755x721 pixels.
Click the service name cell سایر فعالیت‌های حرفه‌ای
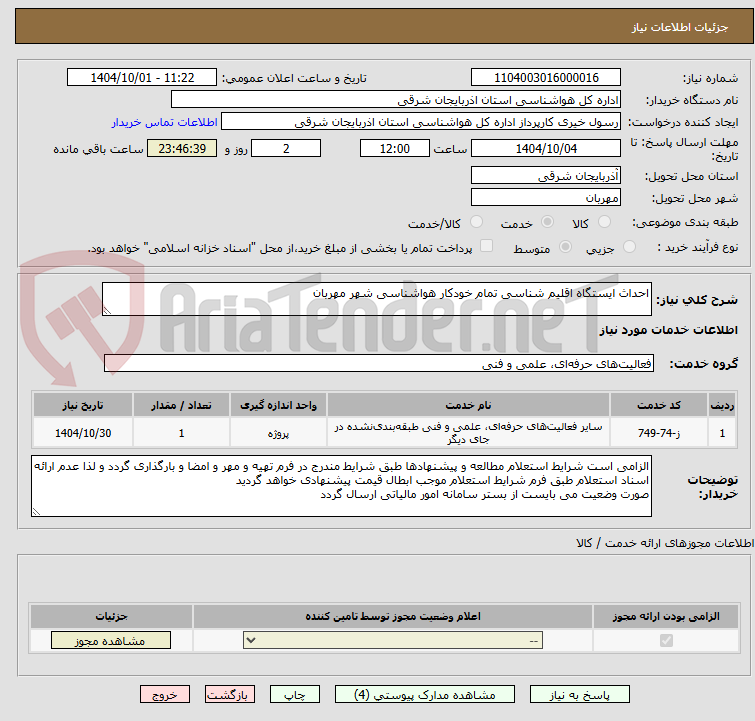pyautogui.click(x=469, y=433)
